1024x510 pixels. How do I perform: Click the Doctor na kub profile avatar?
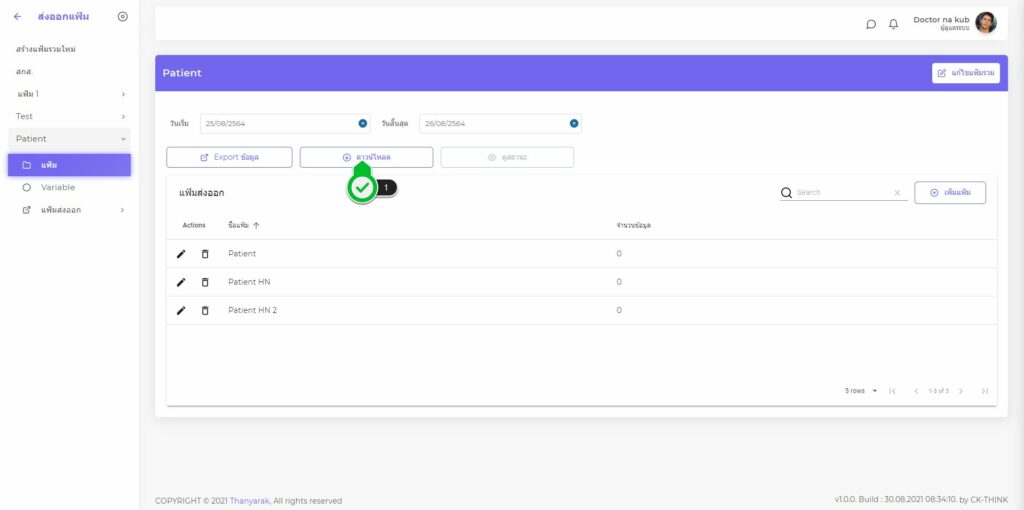(985, 23)
